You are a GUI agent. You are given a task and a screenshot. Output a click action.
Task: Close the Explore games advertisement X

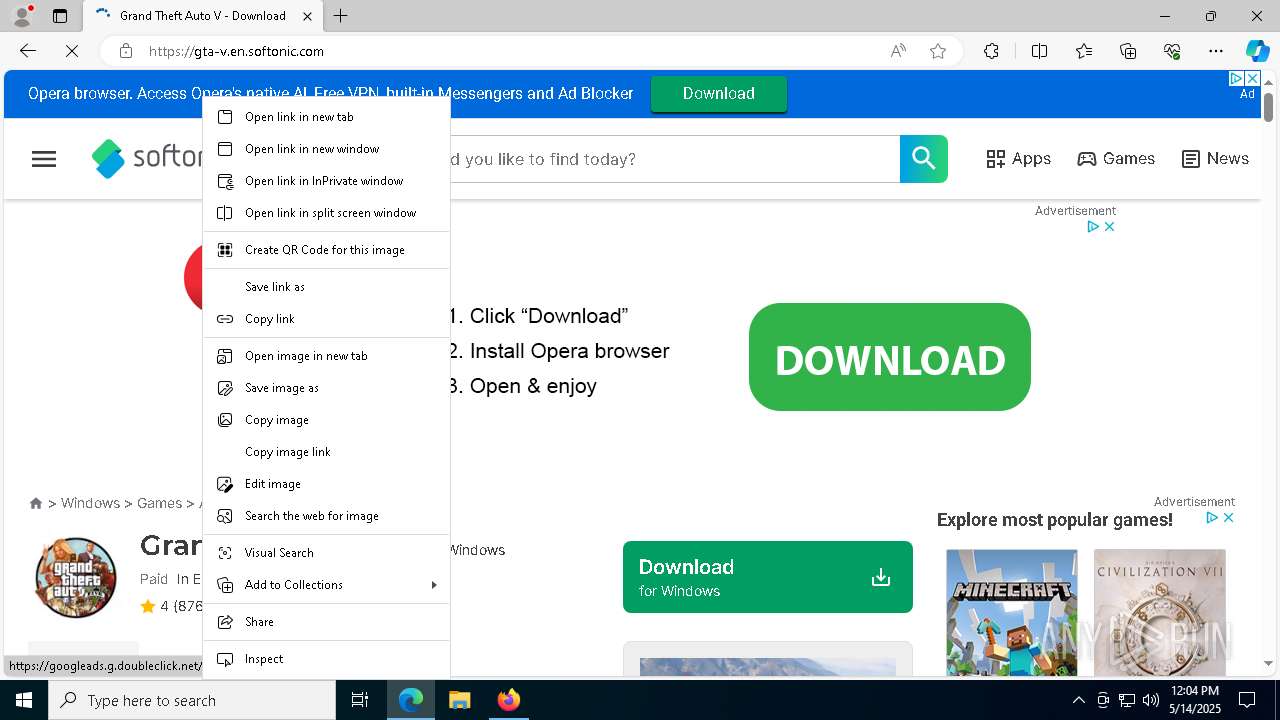(1229, 517)
